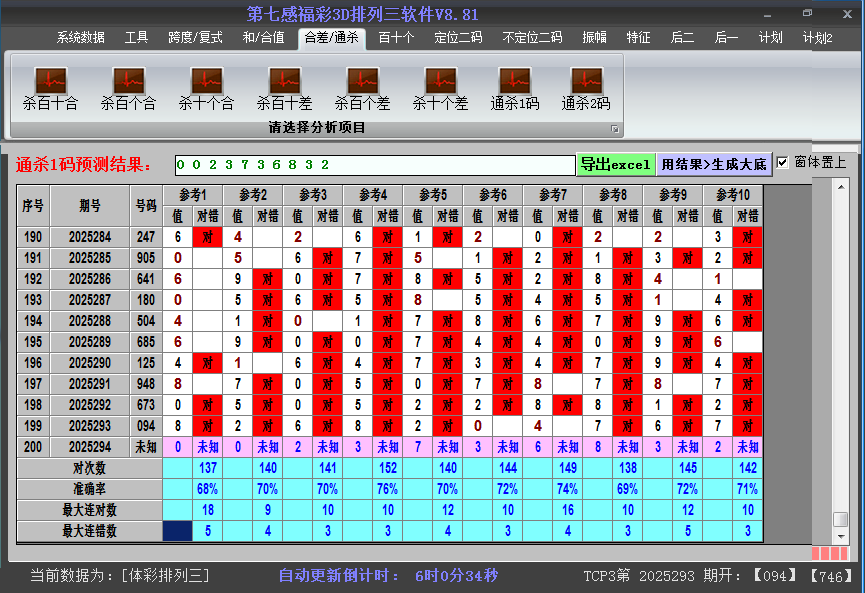Click the 导出excel button
Viewport: 865px width, 593px height.
point(615,164)
